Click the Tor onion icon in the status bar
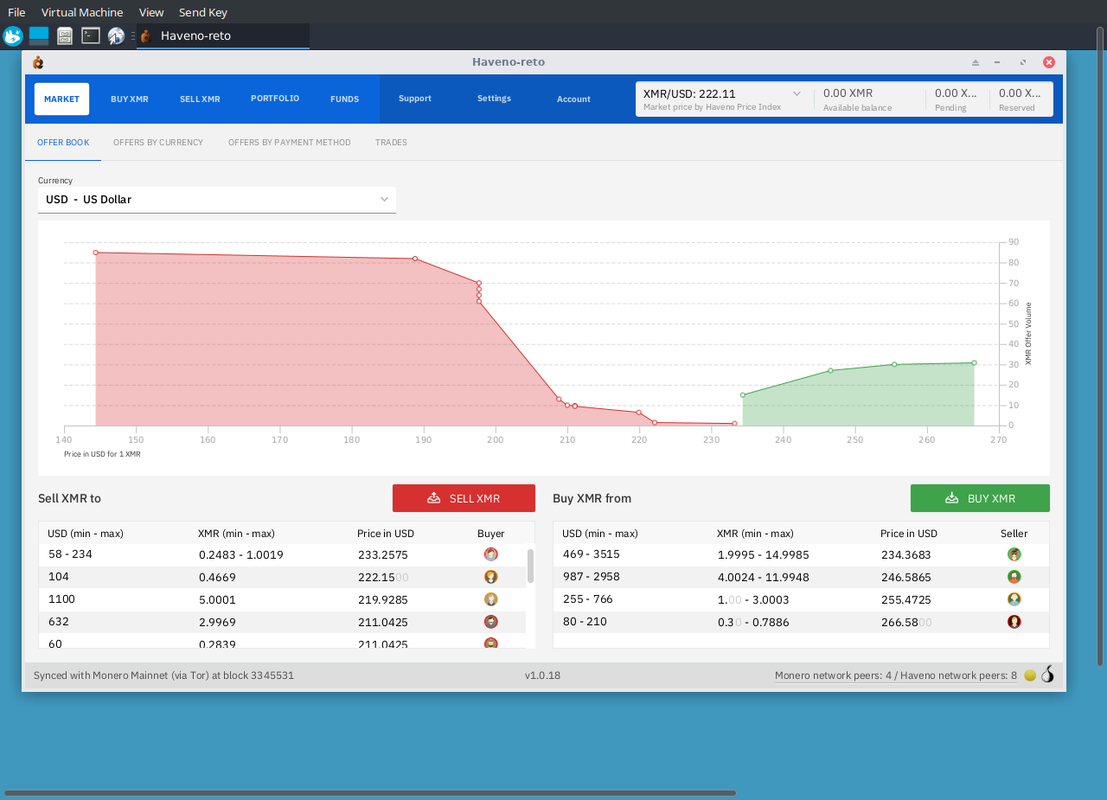Screen dimensions: 1107x800 coord(1048,674)
